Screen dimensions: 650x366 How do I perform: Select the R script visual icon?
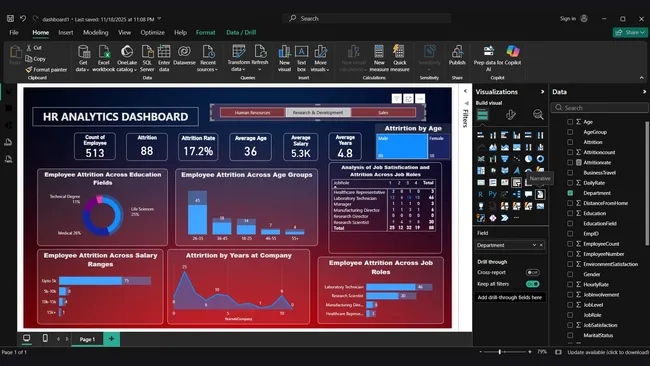tap(480, 194)
